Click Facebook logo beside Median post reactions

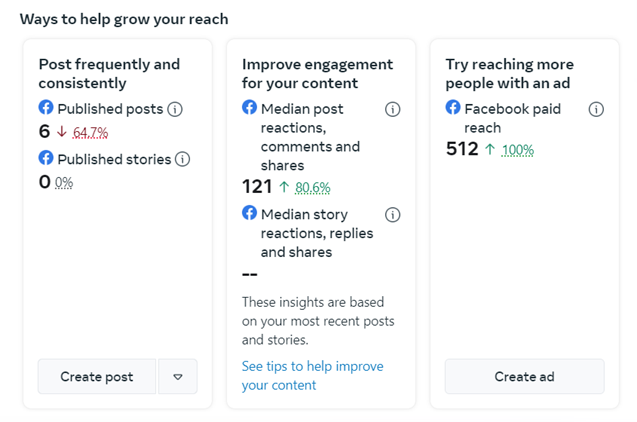pyautogui.click(x=250, y=108)
